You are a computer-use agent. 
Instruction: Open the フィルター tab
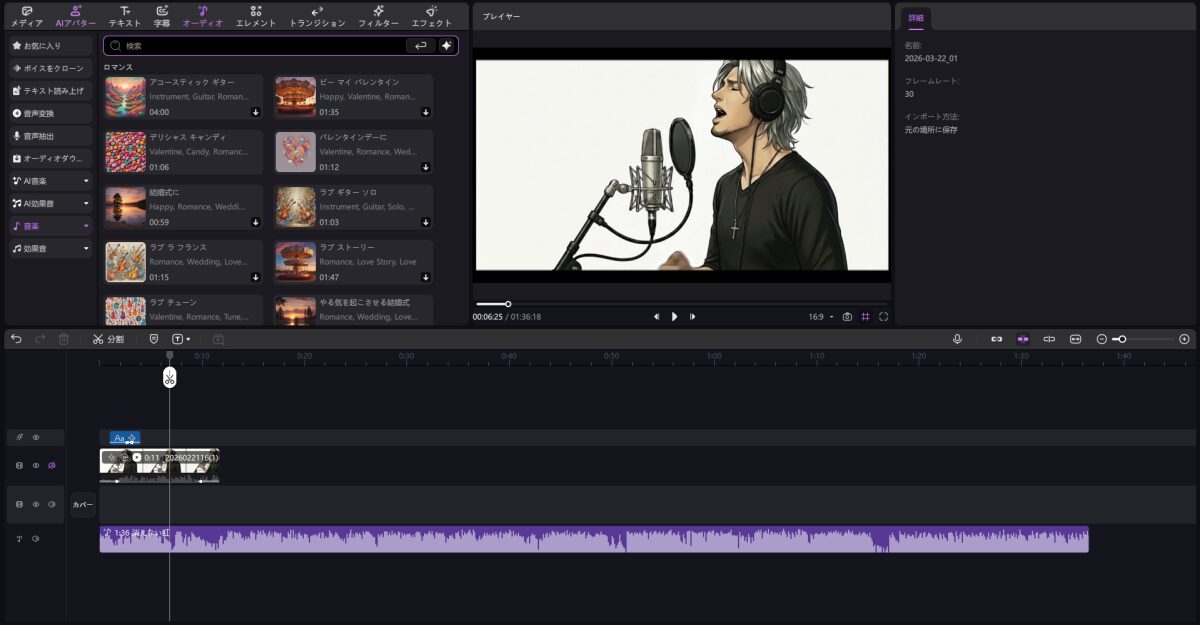[x=378, y=16]
